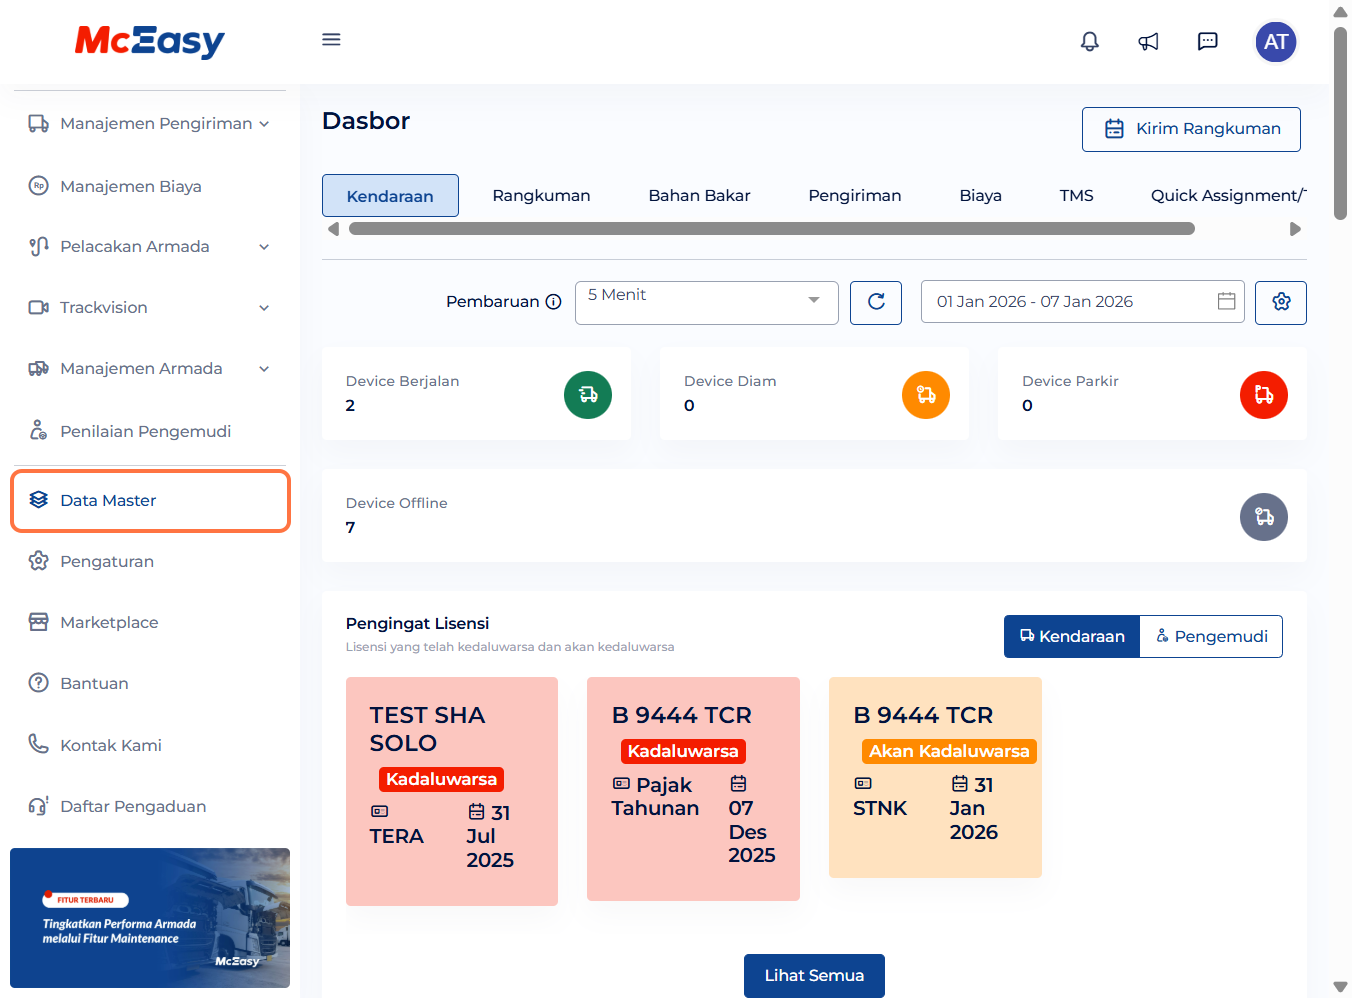Image resolution: width=1352 pixels, height=998 pixels.
Task: Switch to the Bahan Bakar tab
Action: point(699,196)
